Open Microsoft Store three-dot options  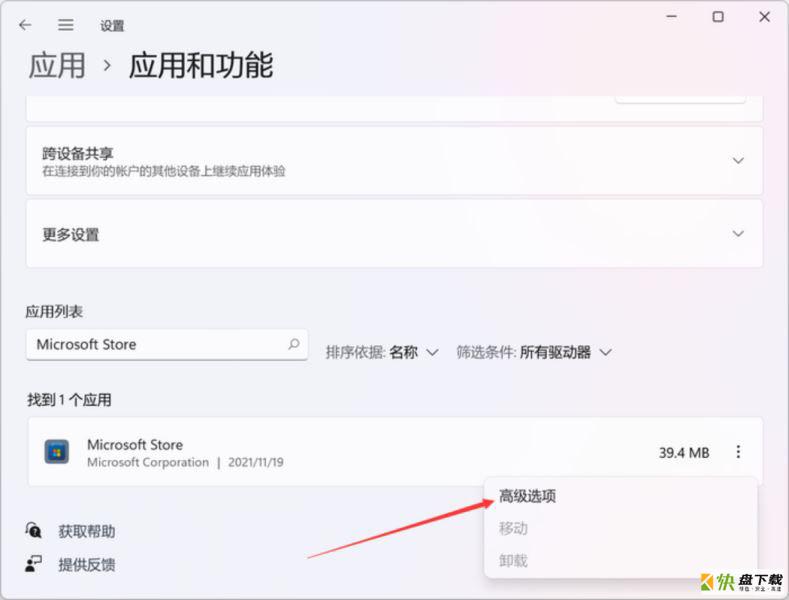738,452
